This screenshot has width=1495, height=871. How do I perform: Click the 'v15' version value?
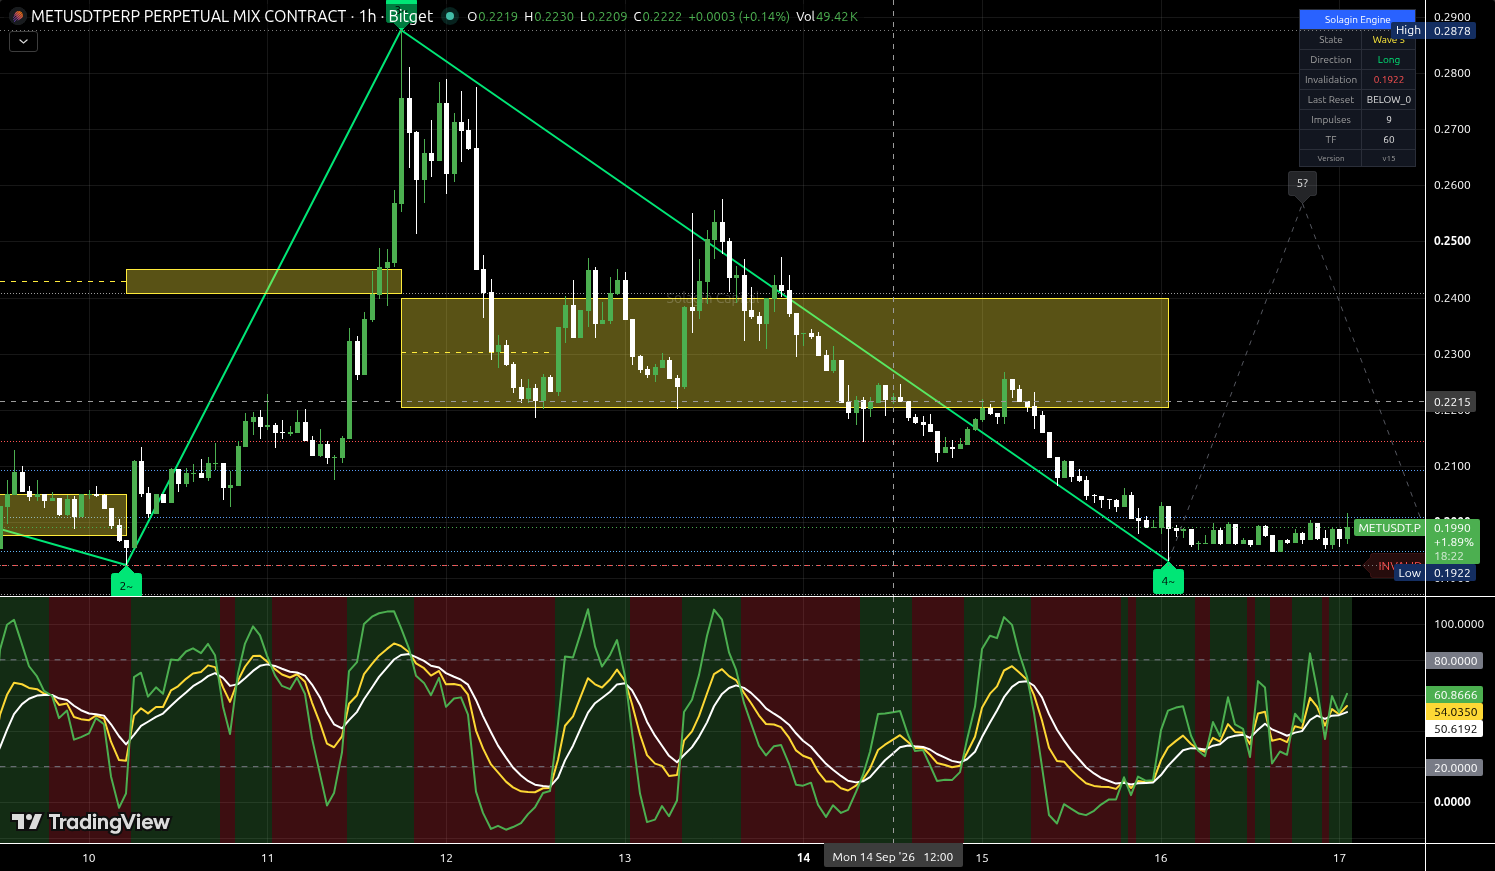(1389, 158)
